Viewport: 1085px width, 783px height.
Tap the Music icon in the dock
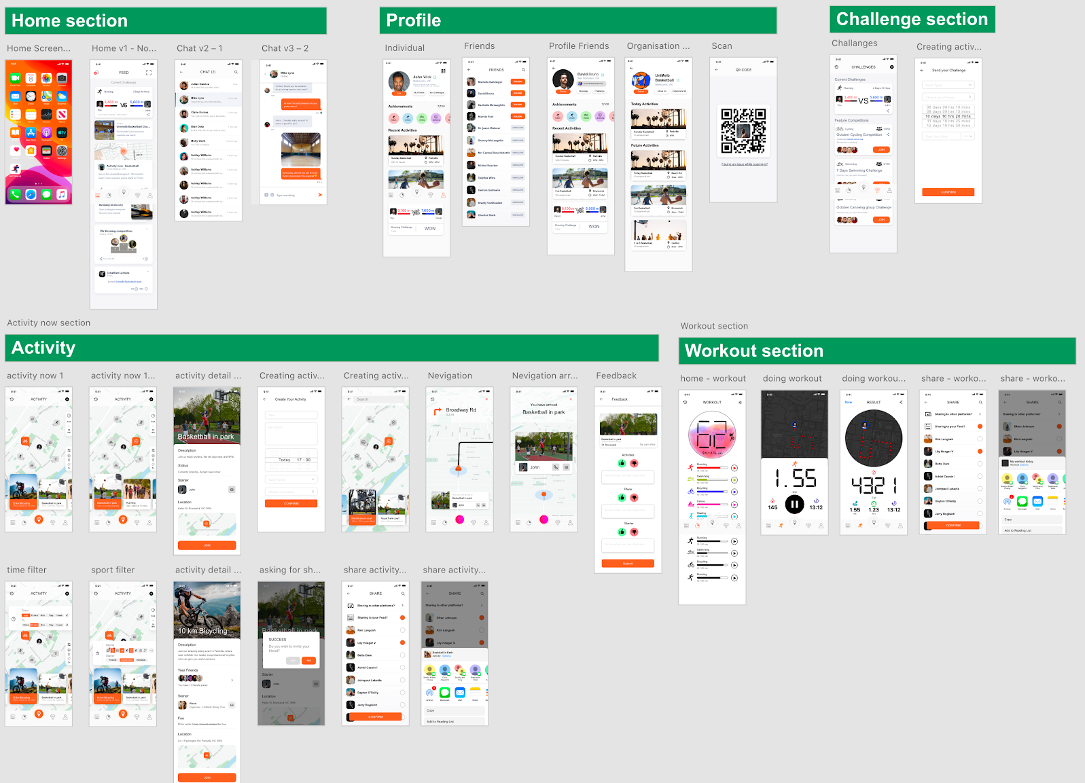tap(62, 194)
